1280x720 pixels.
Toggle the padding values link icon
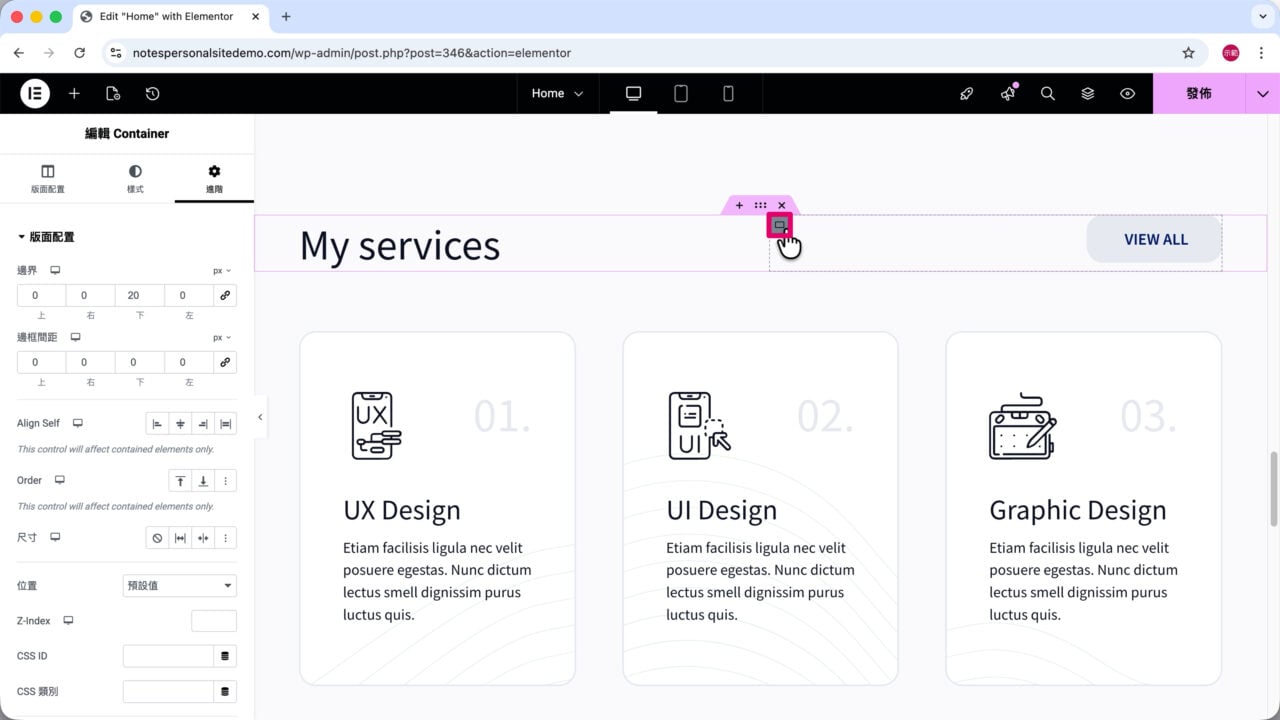point(225,362)
